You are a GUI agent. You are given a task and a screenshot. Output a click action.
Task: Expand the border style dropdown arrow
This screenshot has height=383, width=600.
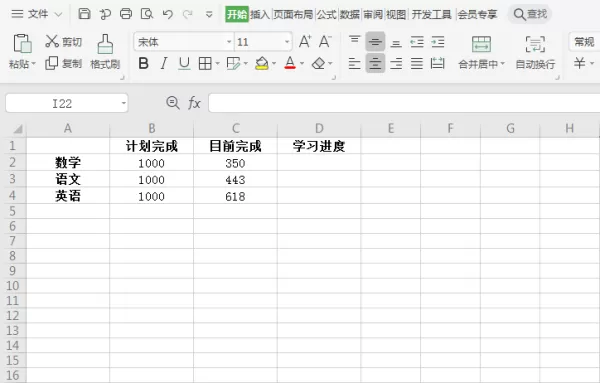click(217, 64)
